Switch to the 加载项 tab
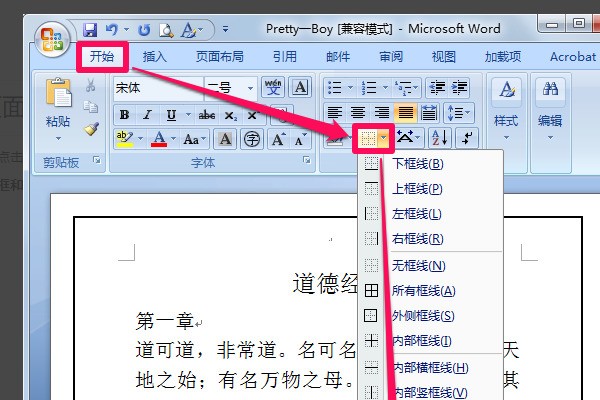The image size is (600, 400). 503,57
